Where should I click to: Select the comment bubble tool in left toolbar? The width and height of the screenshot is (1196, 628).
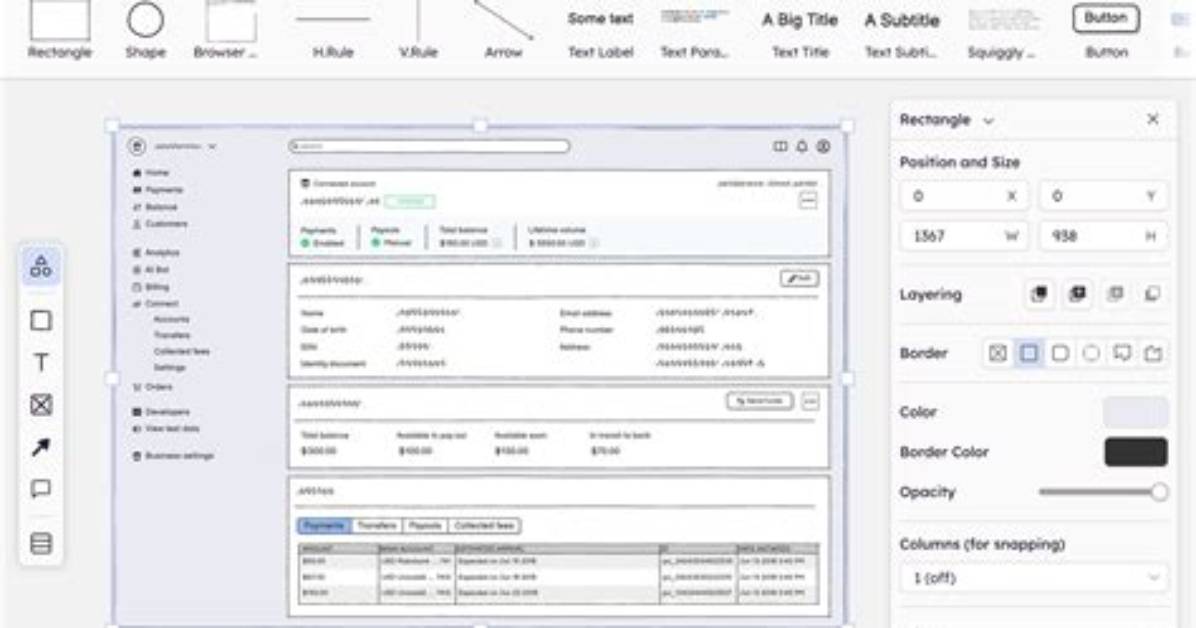pos(41,488)
